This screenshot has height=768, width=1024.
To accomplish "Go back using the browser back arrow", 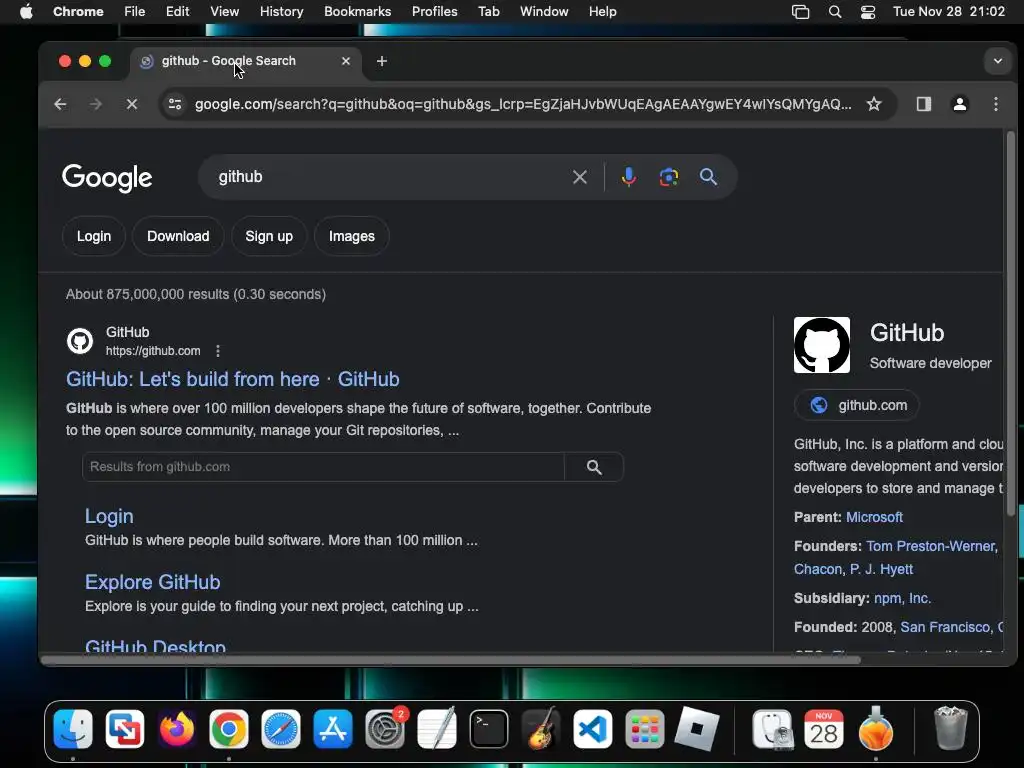I will pos(60,104).
